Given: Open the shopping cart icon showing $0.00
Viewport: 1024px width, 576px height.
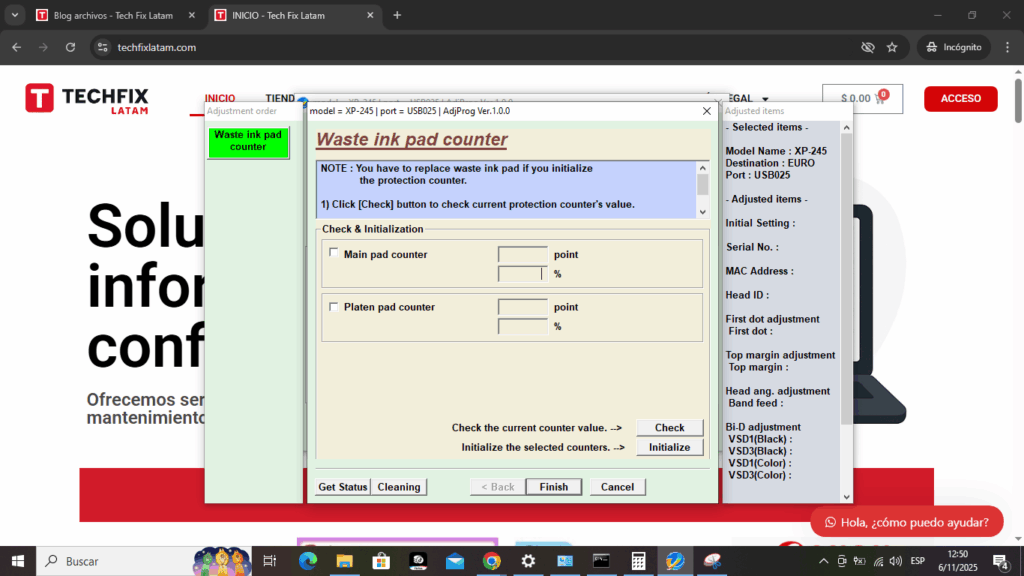Looking at the screenshot, I should 862,98.
